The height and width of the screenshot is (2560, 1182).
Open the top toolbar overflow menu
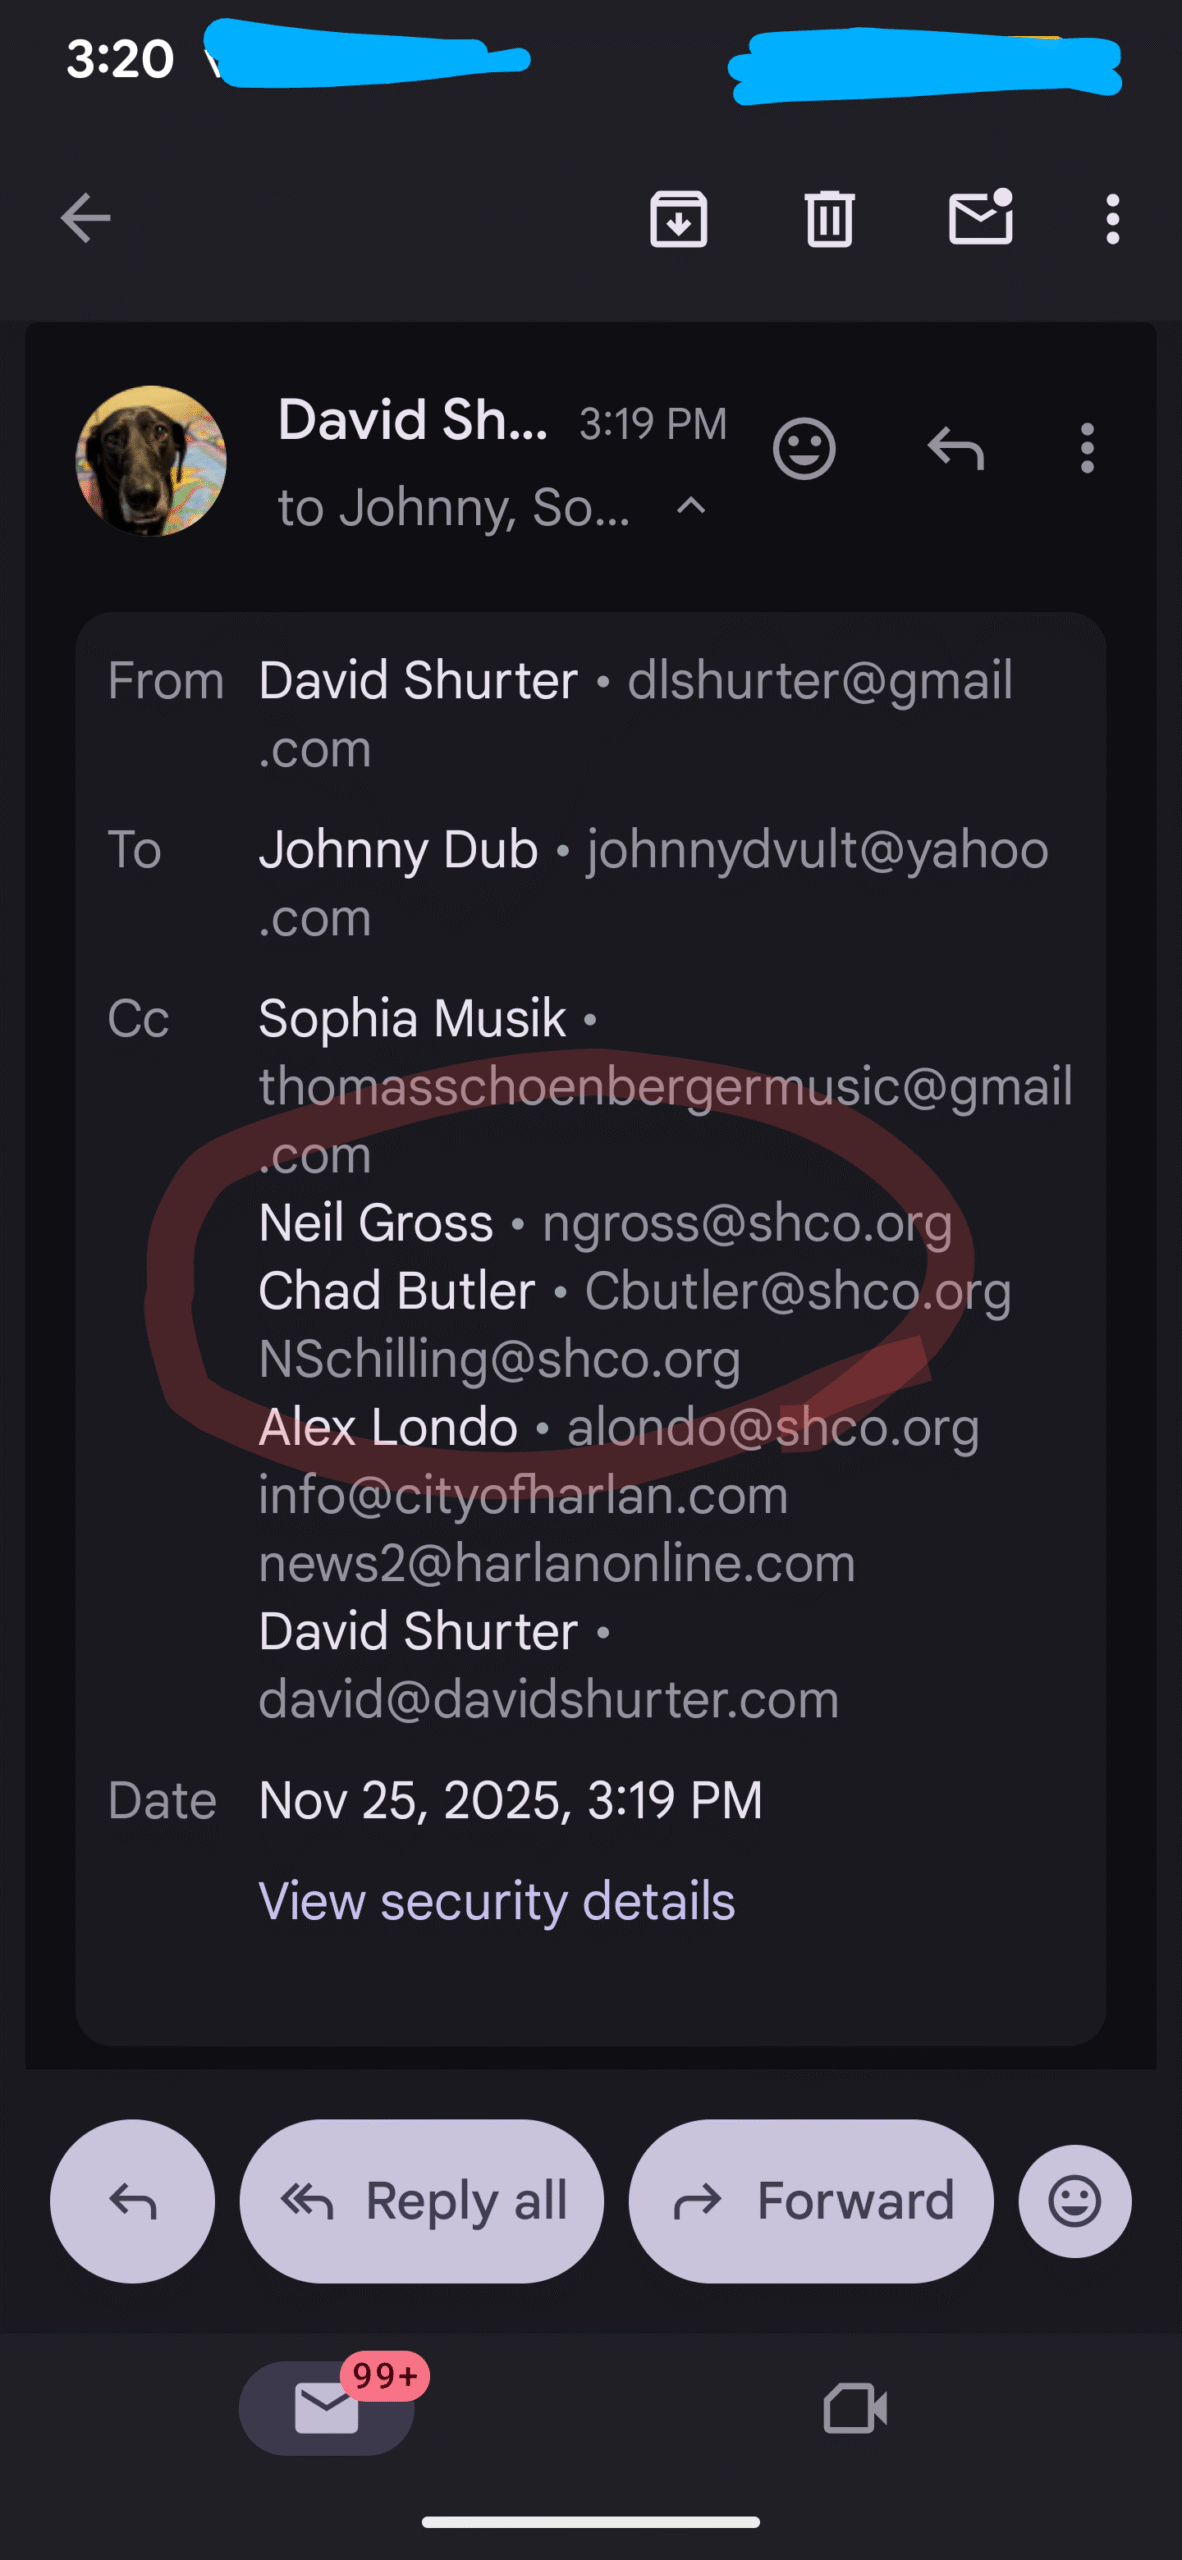[1112, 218]
